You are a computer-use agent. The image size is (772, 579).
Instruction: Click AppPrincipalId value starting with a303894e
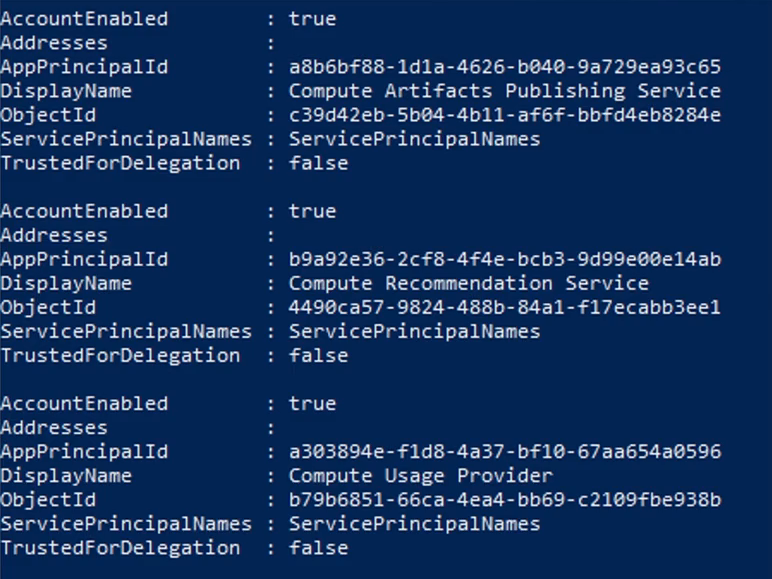click(504, 452)
